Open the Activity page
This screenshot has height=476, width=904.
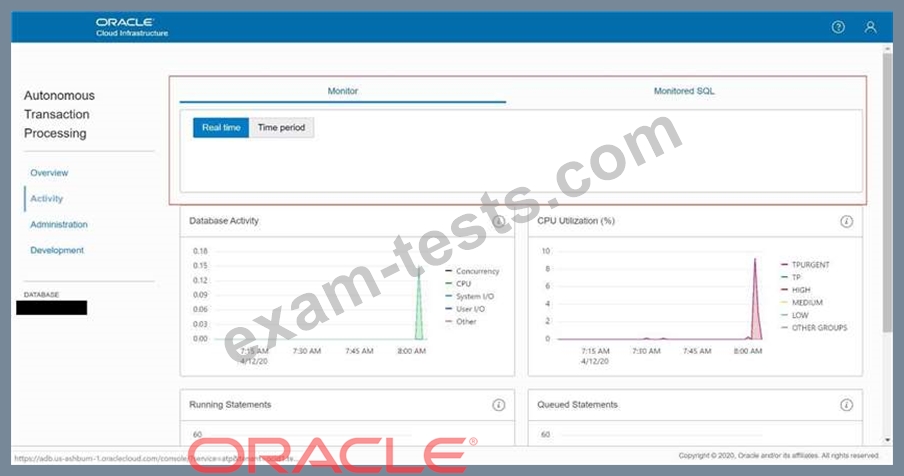click(x=46, y=199)
